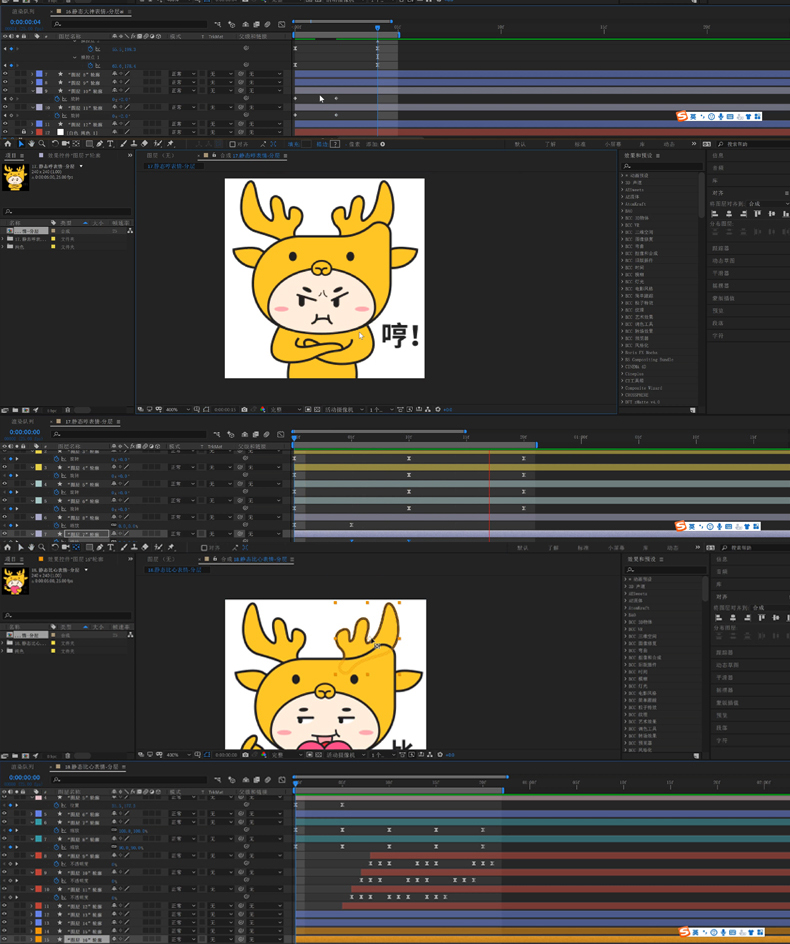Select the Eraser tool above the 哼! preview
Viewport: 790px width, 944px height.
145,144
